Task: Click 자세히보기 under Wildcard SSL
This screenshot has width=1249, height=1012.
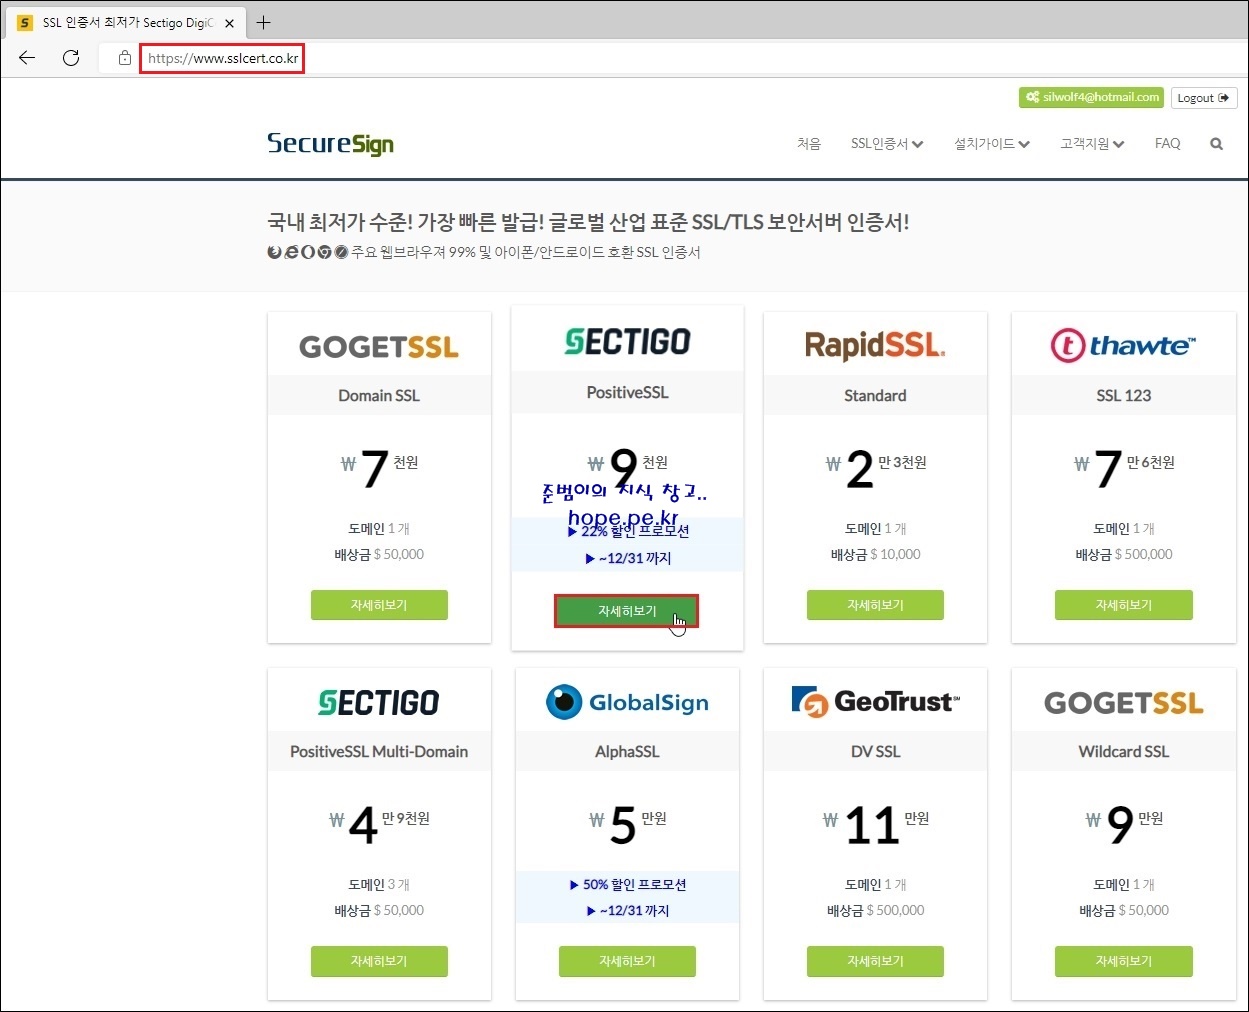Action: [1123, 961]
